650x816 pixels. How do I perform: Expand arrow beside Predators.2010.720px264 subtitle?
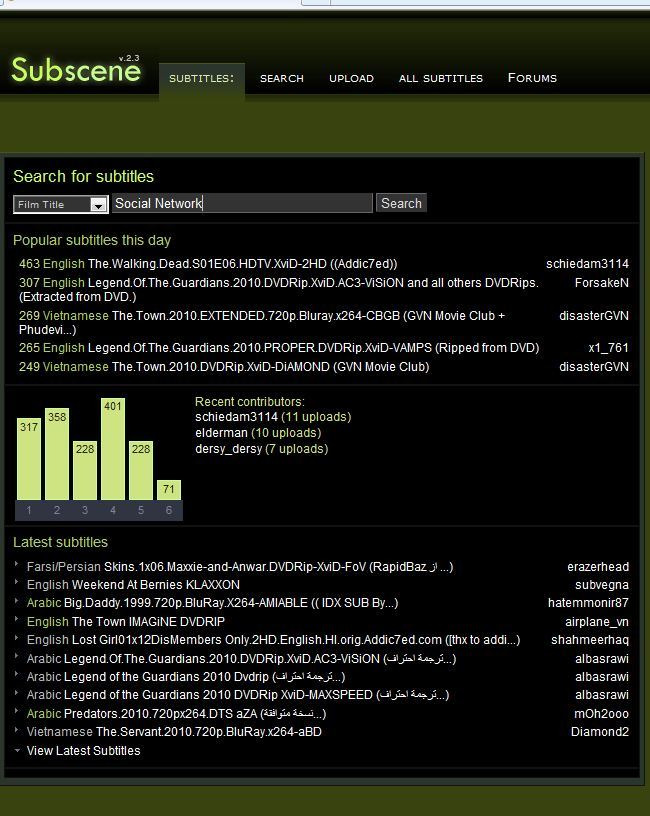tap(17, 711)
